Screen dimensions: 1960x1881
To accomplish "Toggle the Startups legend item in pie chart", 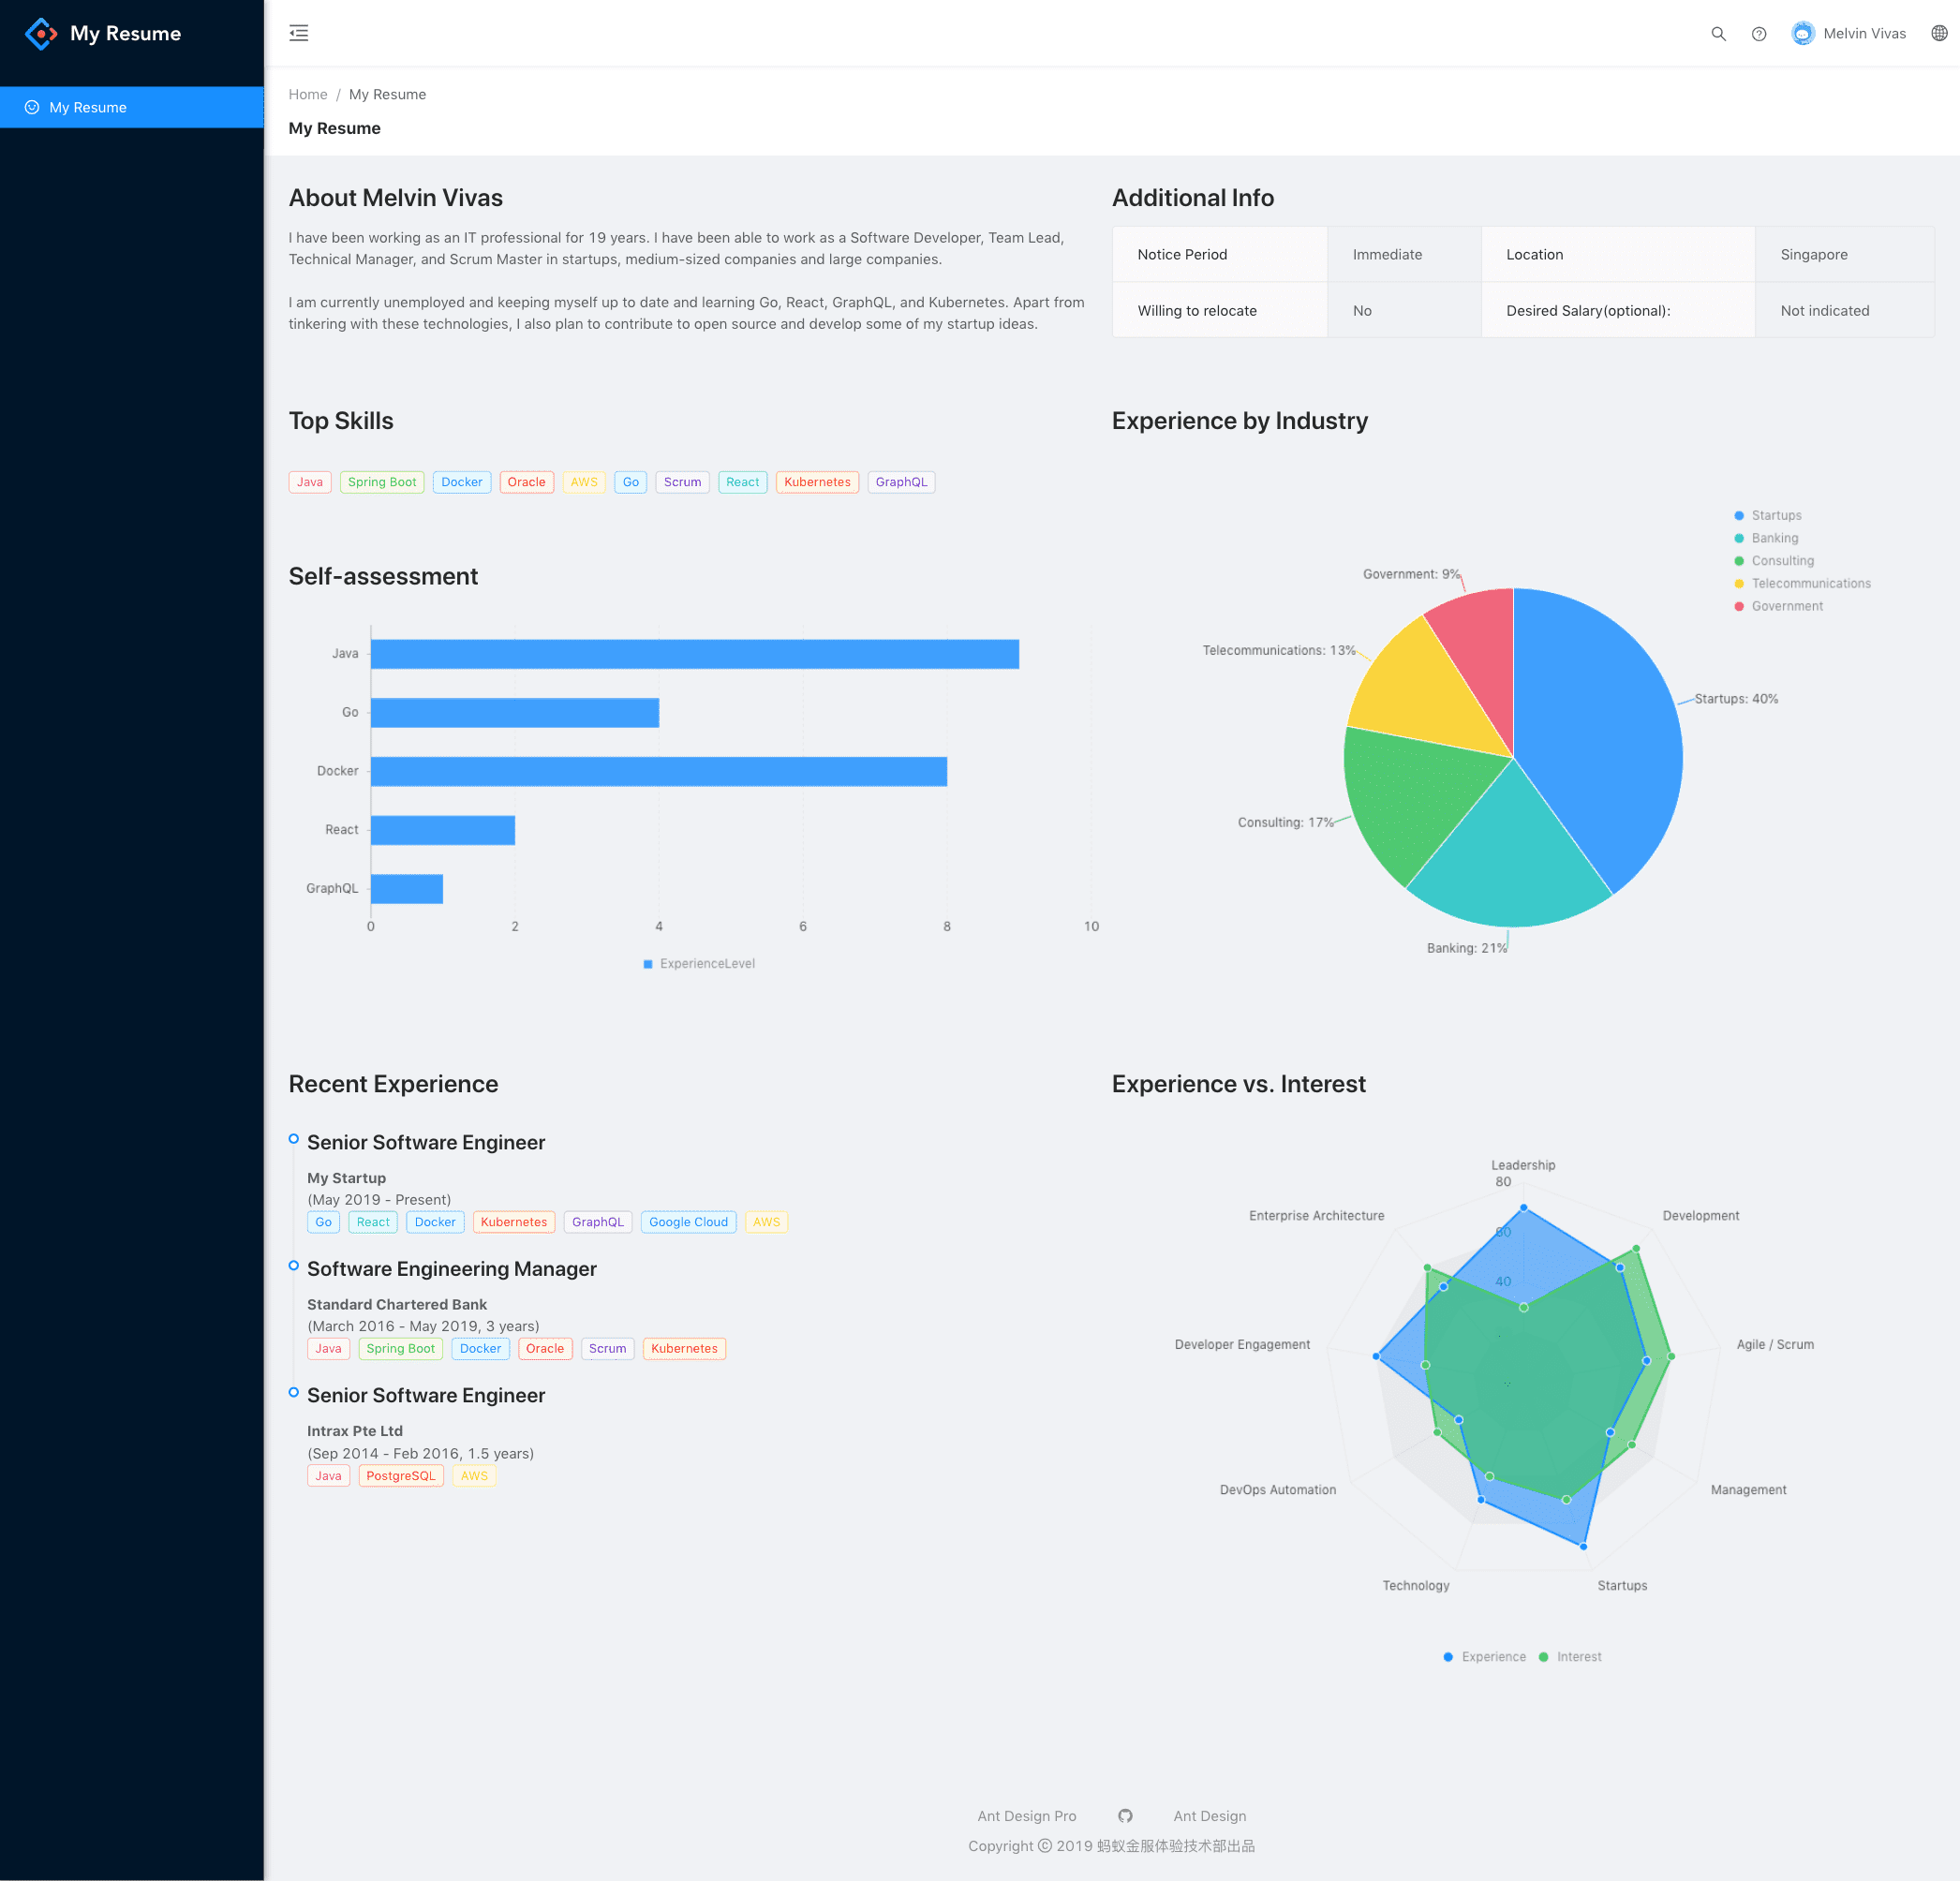I will (x=1767, y=515).
